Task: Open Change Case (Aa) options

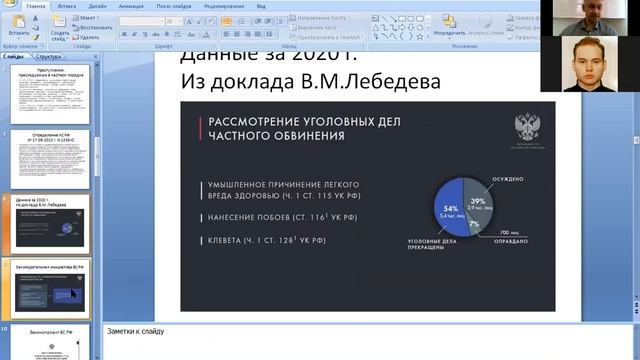Action: pyautogui.click(x=191, y=35)
